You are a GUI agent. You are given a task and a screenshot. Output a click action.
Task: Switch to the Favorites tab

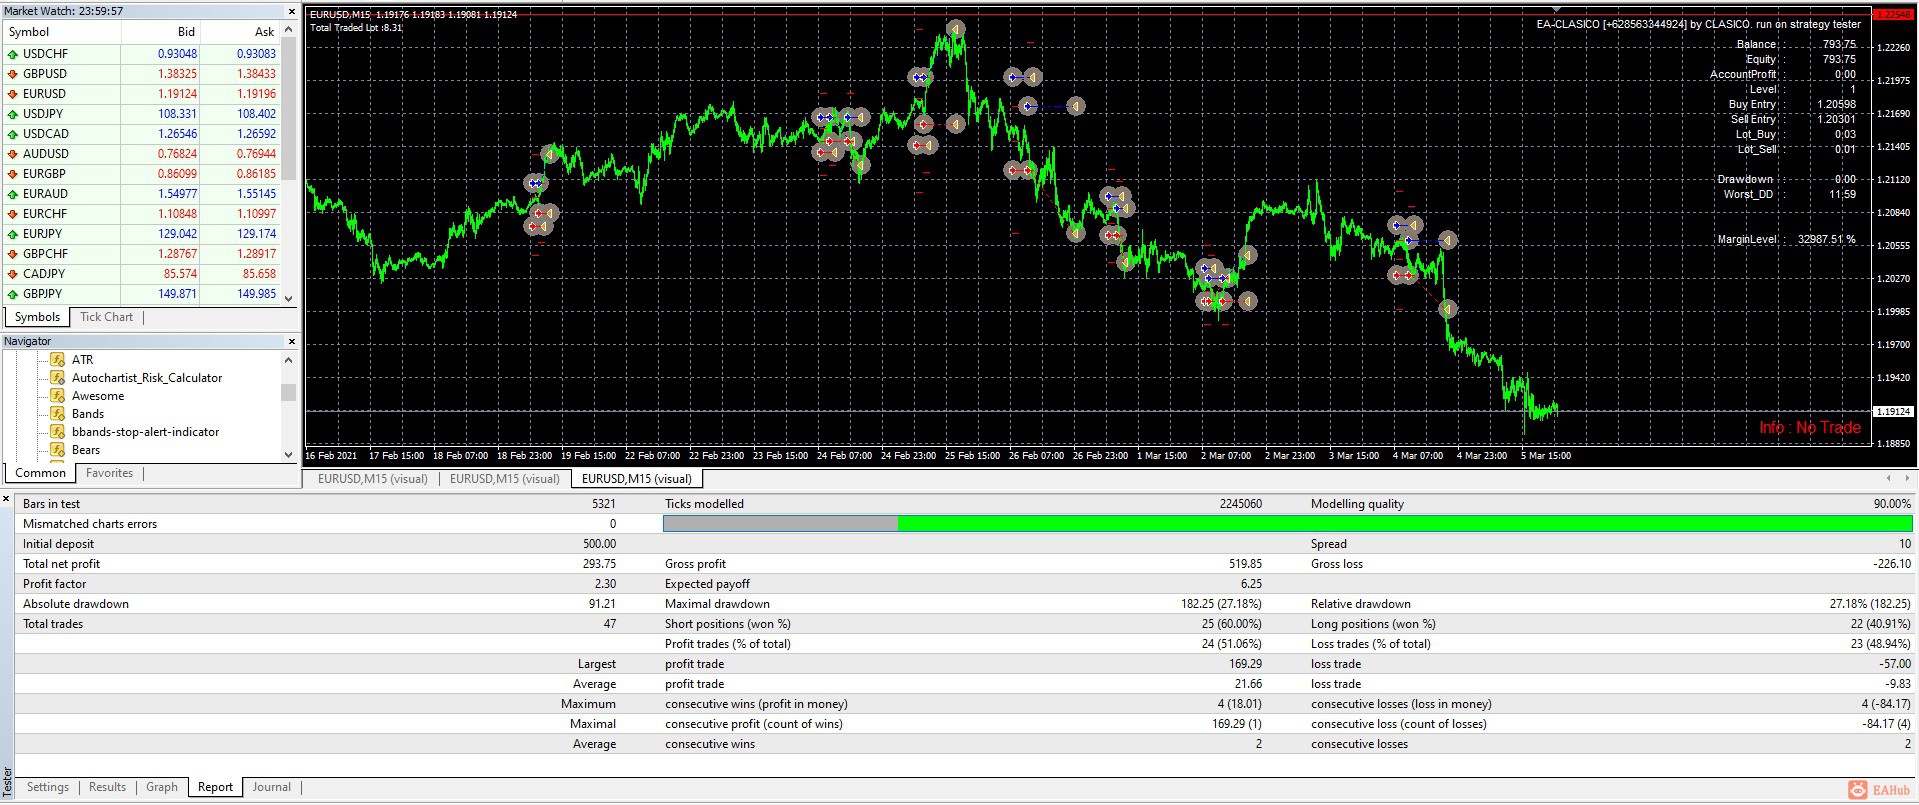tap(109, 473)
